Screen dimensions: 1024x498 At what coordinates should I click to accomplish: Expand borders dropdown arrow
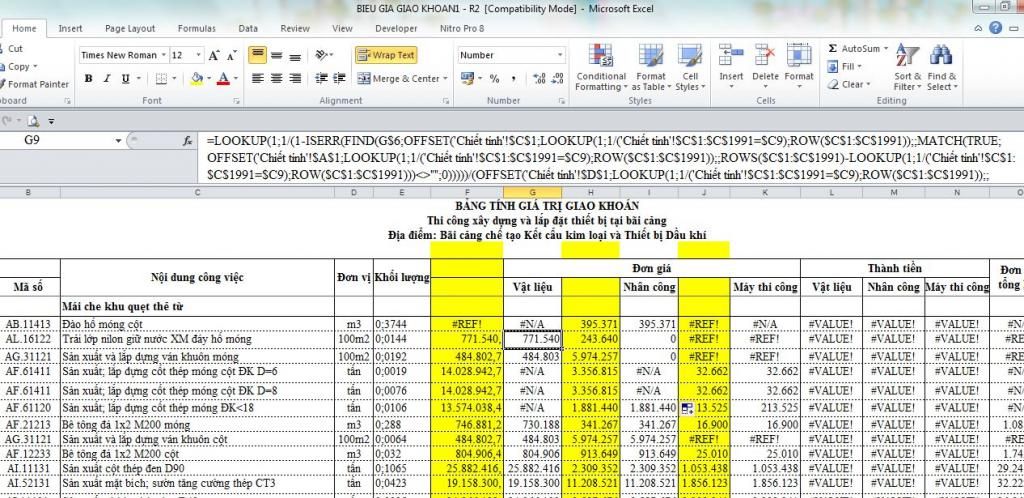point(174,78)
